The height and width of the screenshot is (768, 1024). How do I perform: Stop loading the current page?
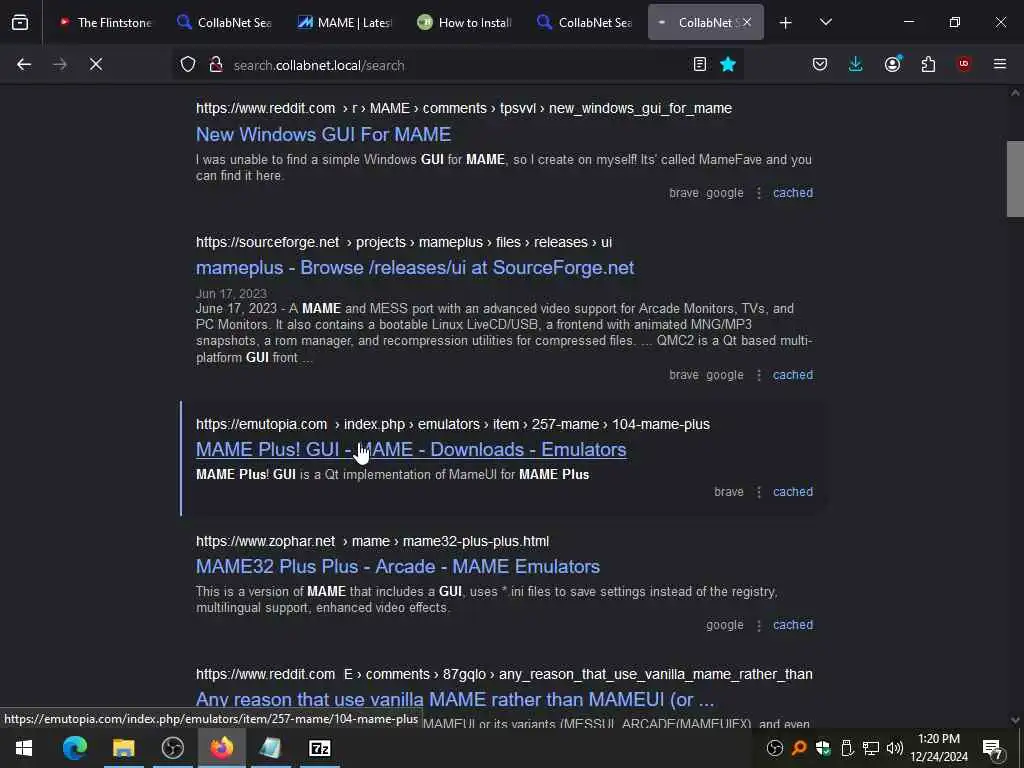(96, 64)
